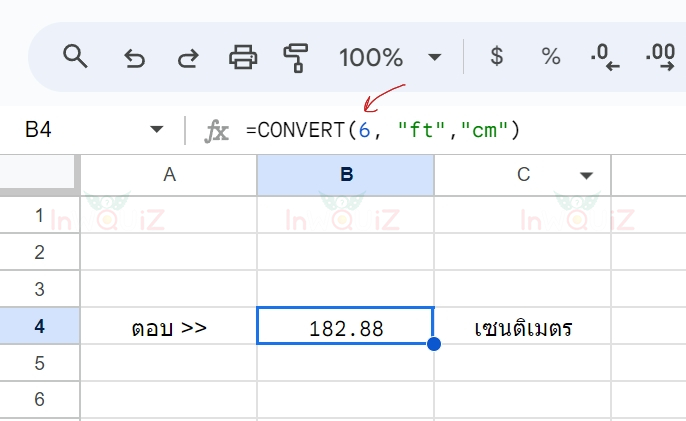This screenshot has height=421, width=686.
Task: Select row 3 header
Action: point(40,289)
